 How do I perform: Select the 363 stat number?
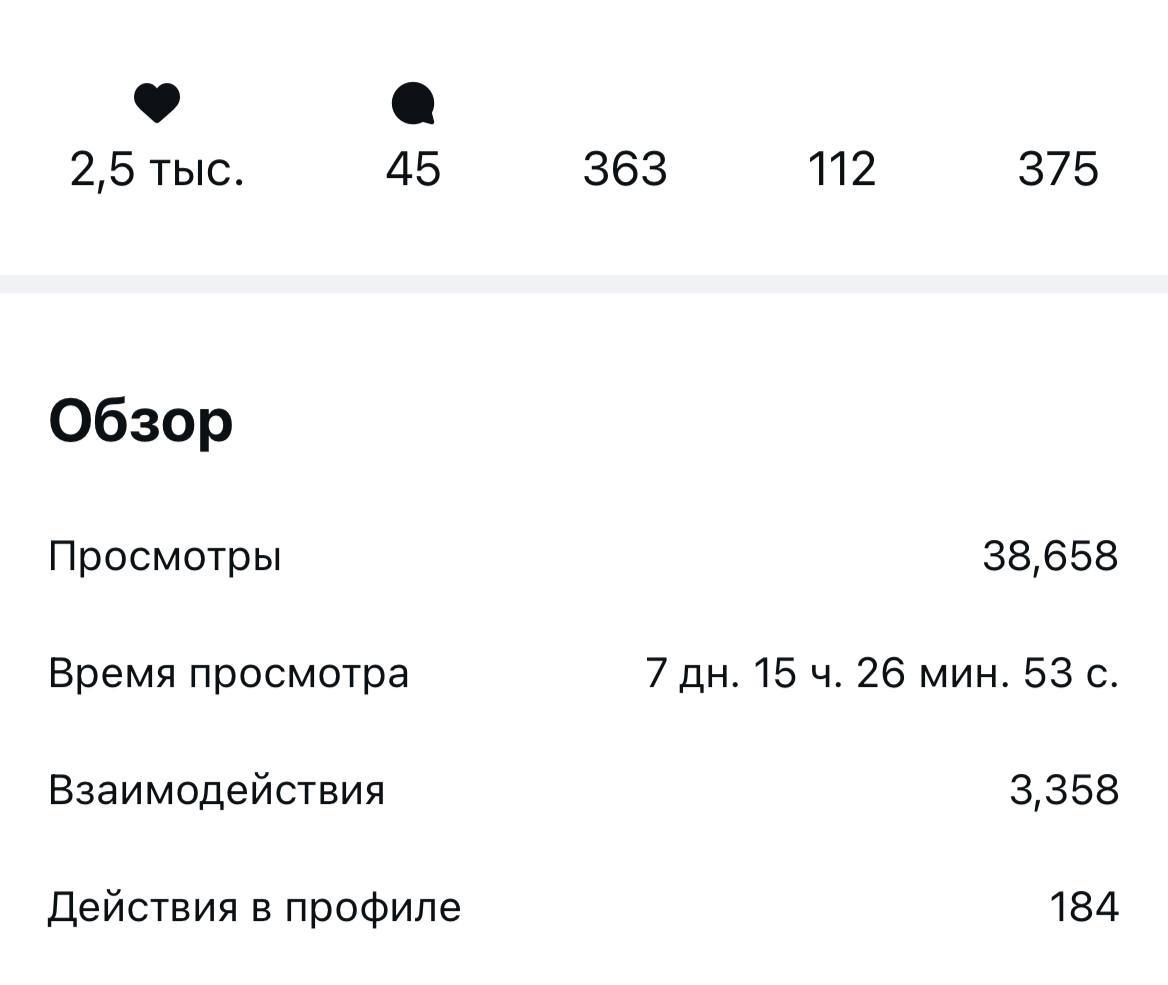pos(625,169)
